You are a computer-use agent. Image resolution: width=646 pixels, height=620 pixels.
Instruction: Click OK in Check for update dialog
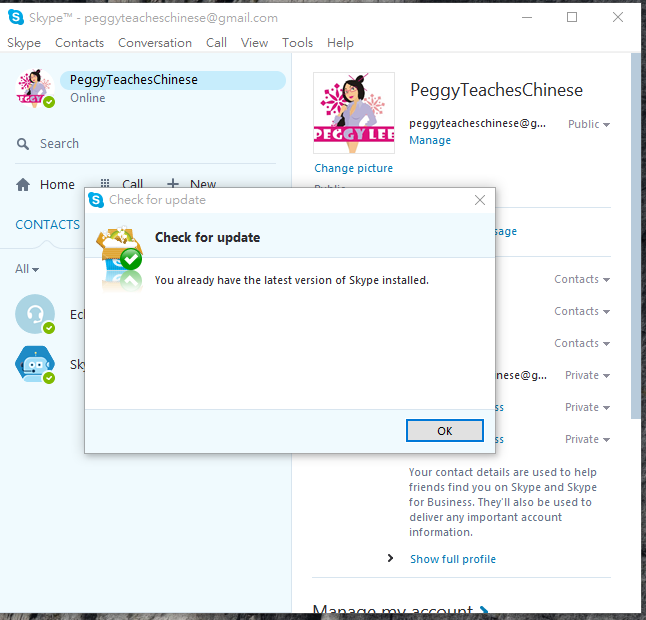(x=445, y=430)
